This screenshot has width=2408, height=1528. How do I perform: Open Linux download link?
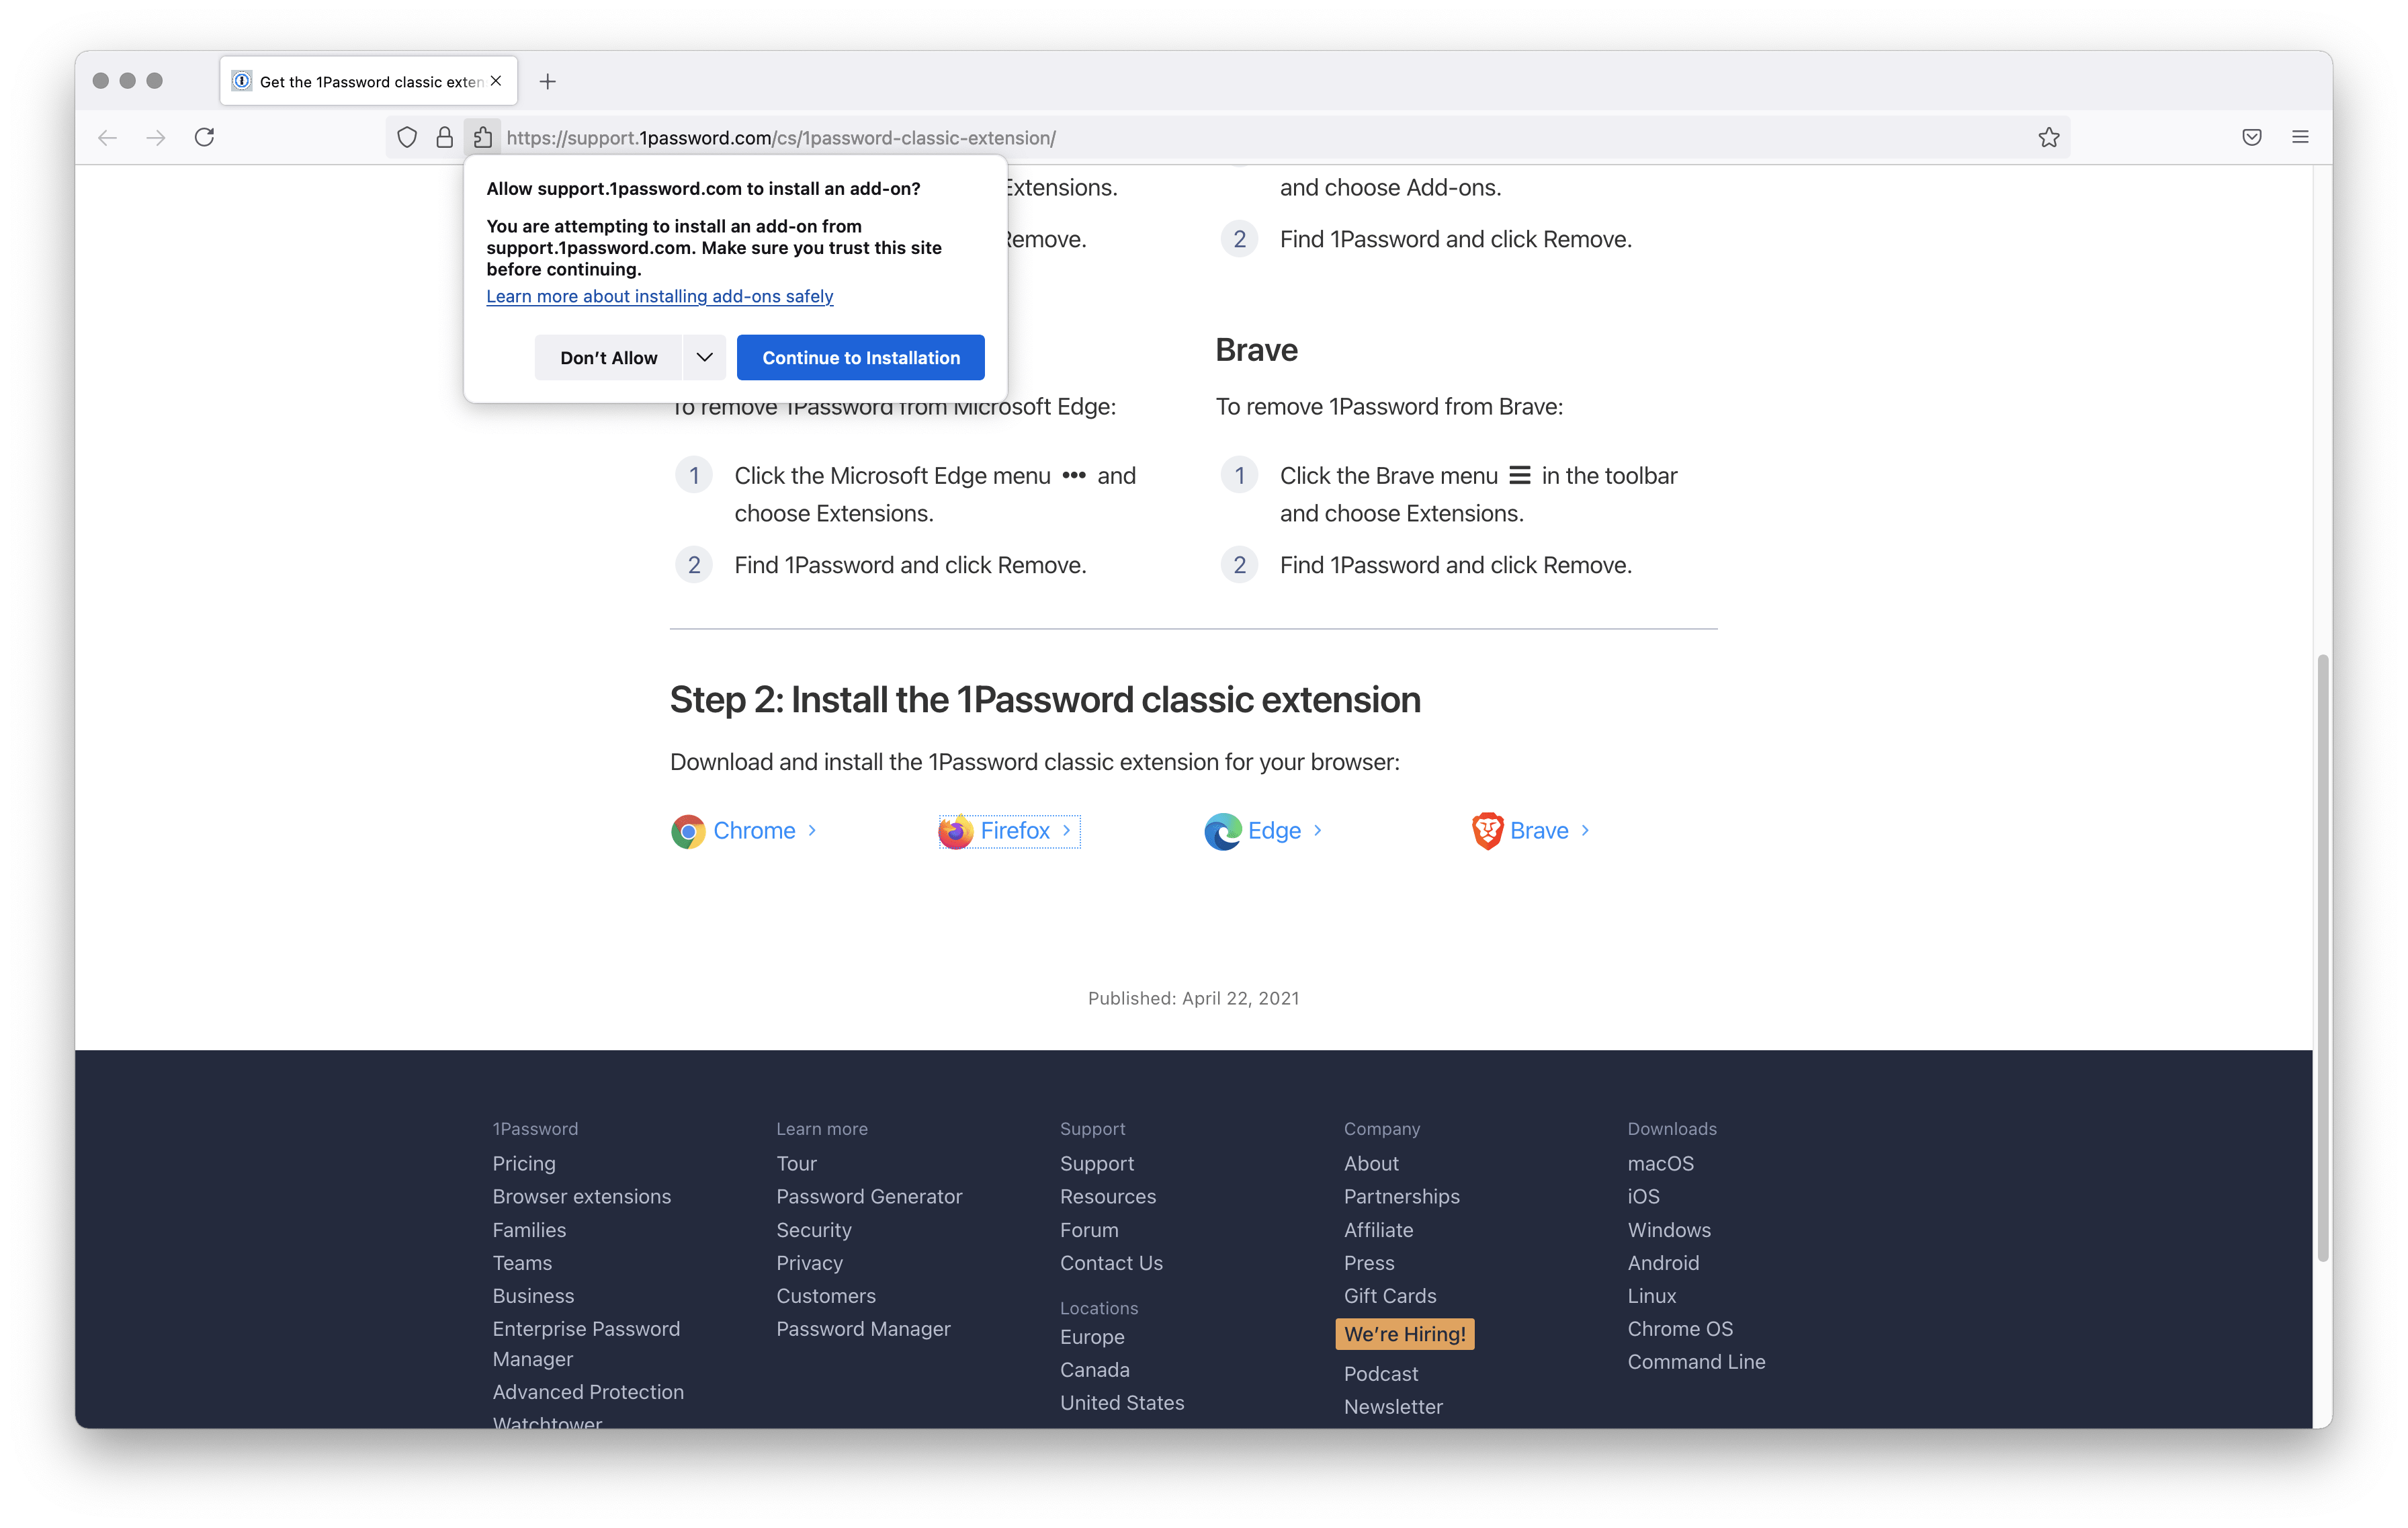click(x=1652, y=1296)
